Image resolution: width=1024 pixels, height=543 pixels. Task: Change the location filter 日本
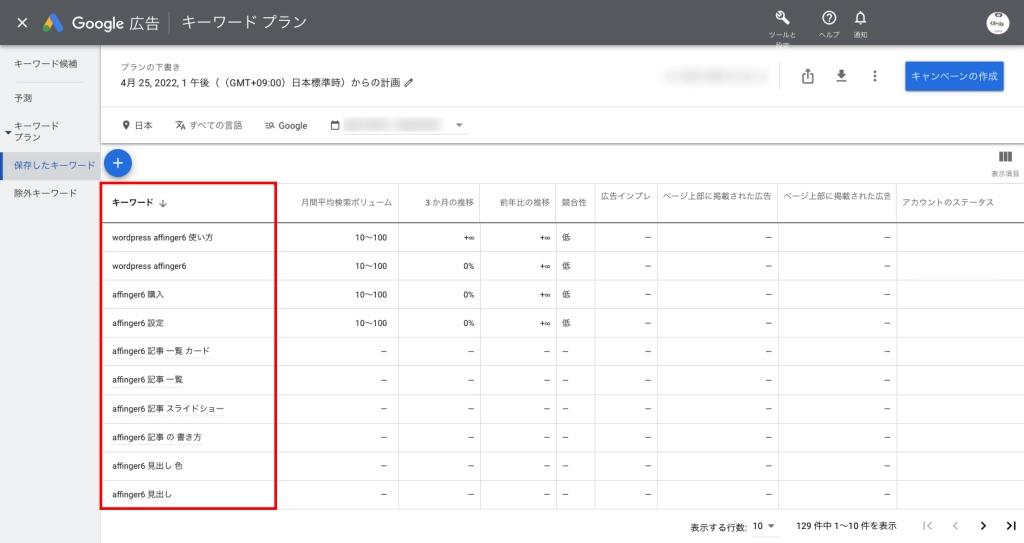[x=137, y=125]
